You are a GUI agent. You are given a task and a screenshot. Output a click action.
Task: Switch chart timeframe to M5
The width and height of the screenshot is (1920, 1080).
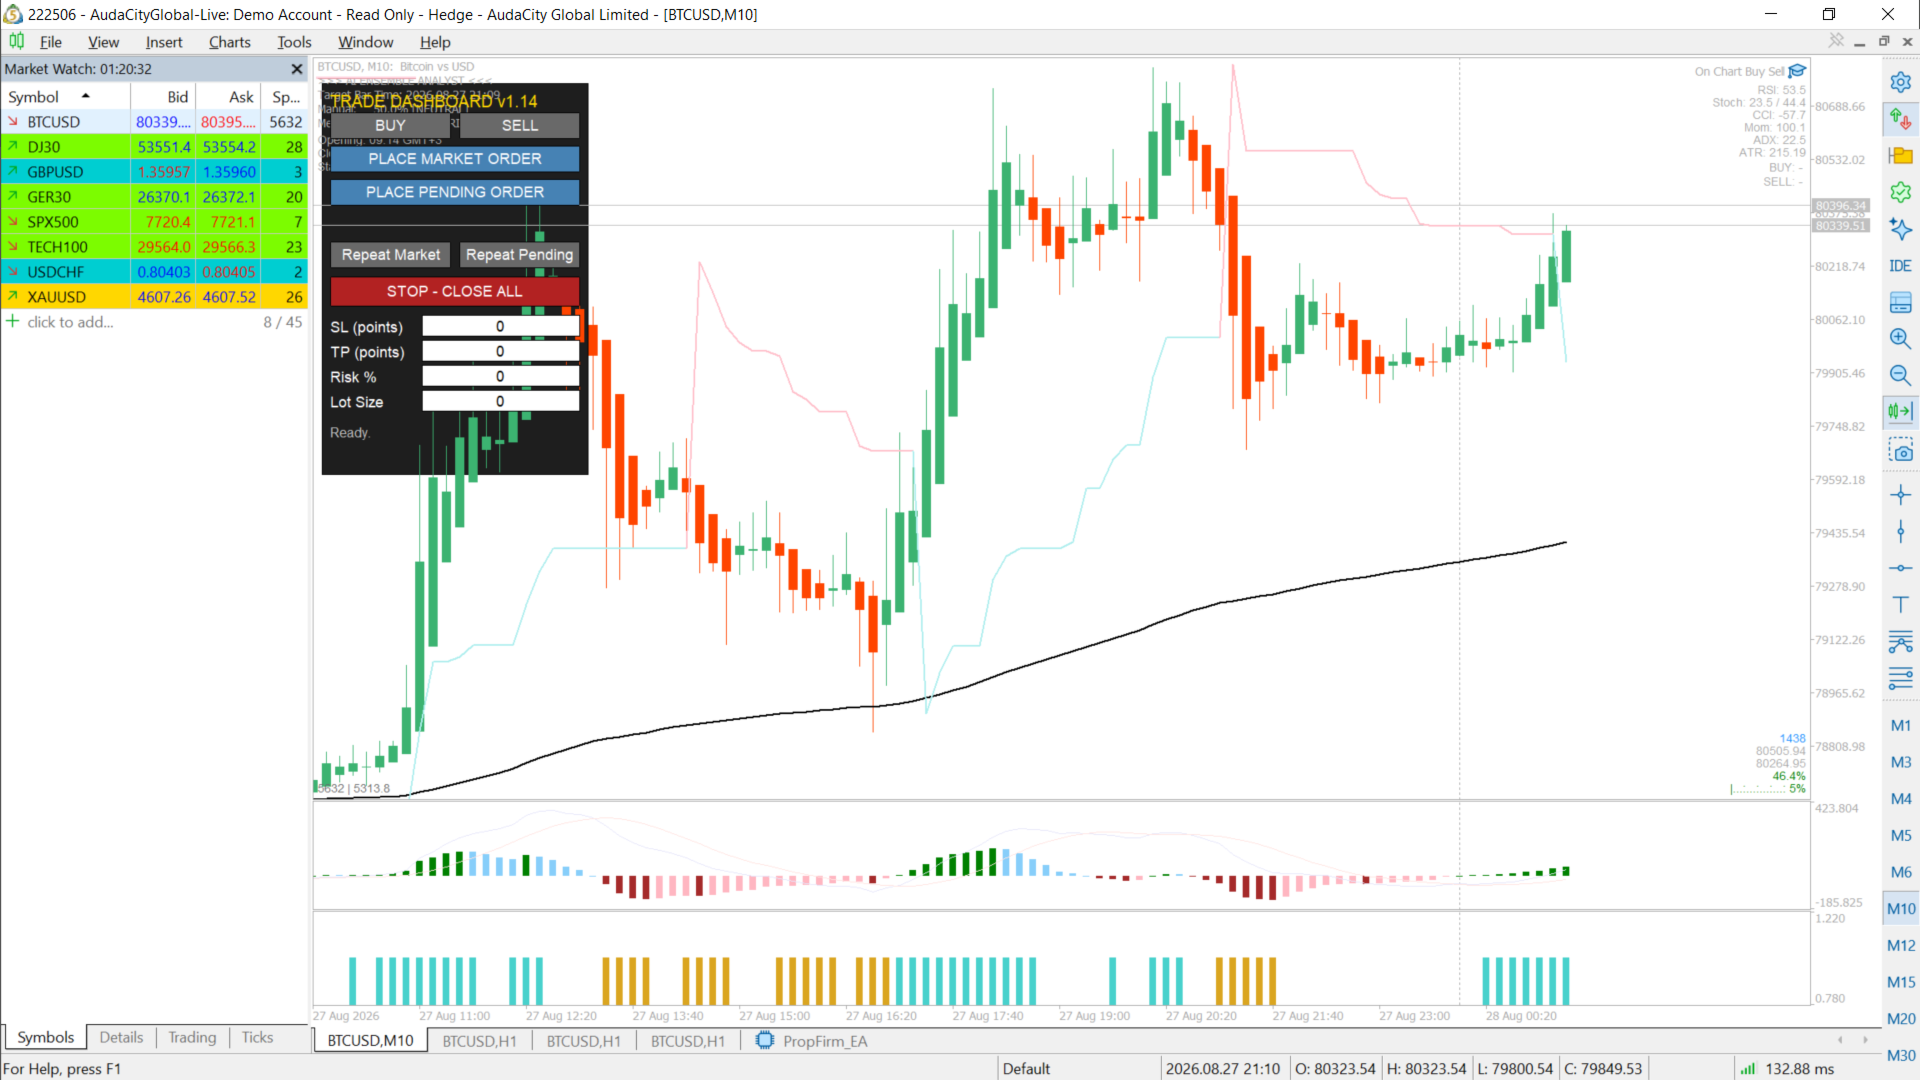tap(1900, 835)
